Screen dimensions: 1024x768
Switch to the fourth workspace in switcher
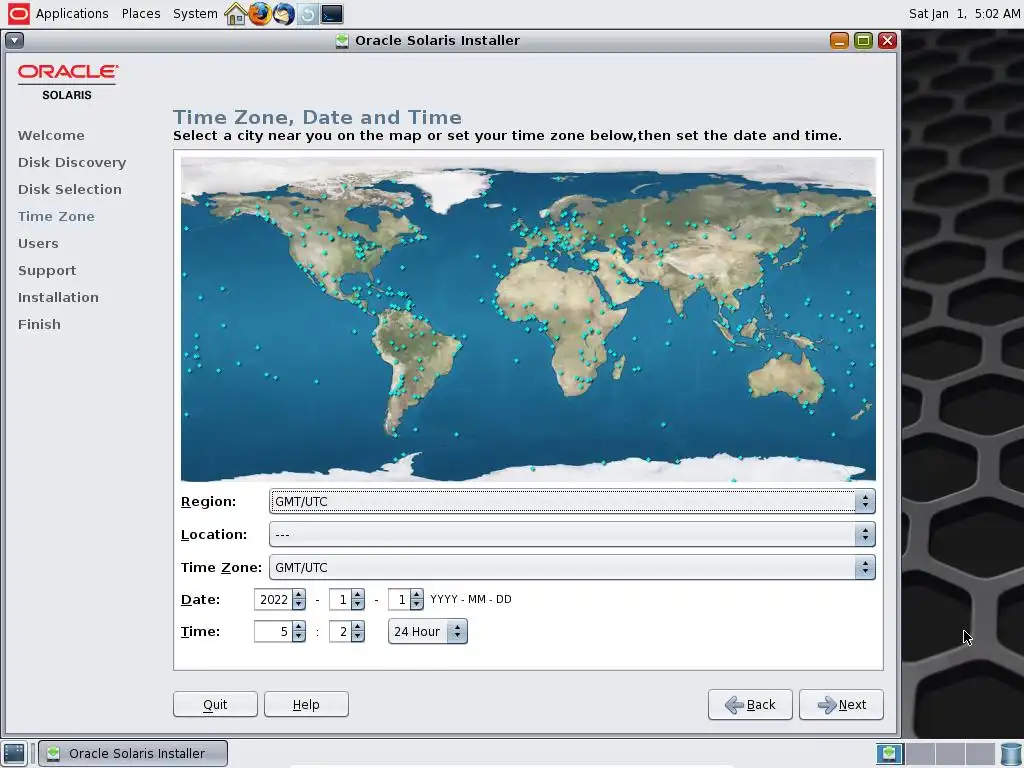tap(980, 753)
